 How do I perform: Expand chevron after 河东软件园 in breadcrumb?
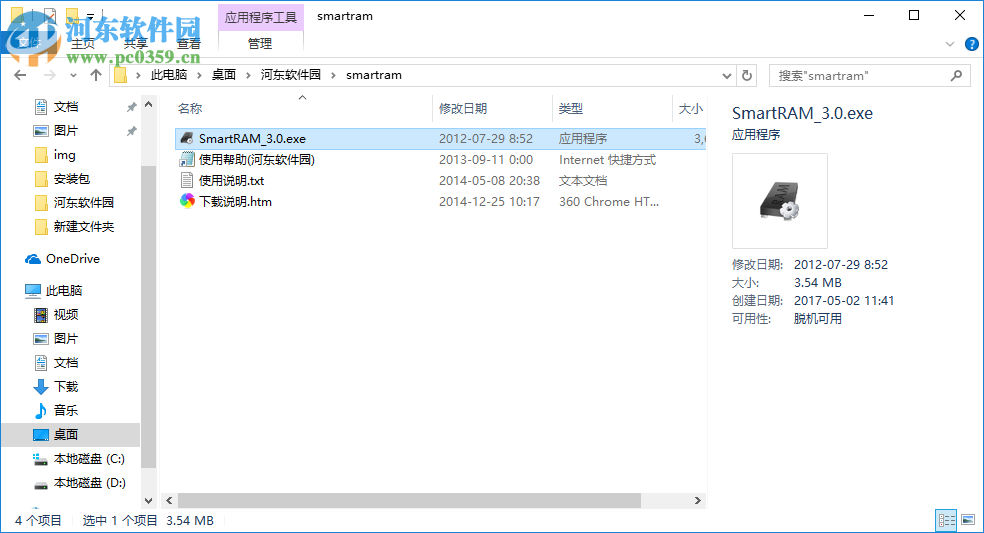pyautogui.click(x=333, y=75)
